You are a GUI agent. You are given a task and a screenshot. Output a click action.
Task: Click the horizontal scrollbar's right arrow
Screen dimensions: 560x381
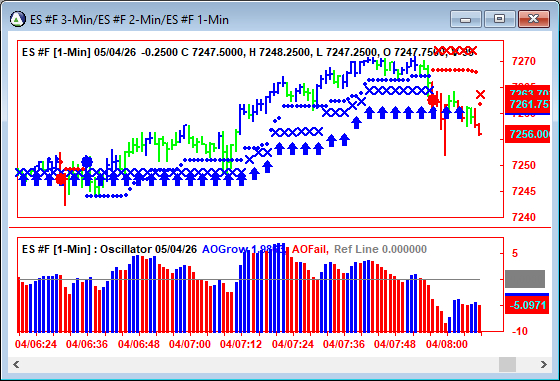pos(543,365)
